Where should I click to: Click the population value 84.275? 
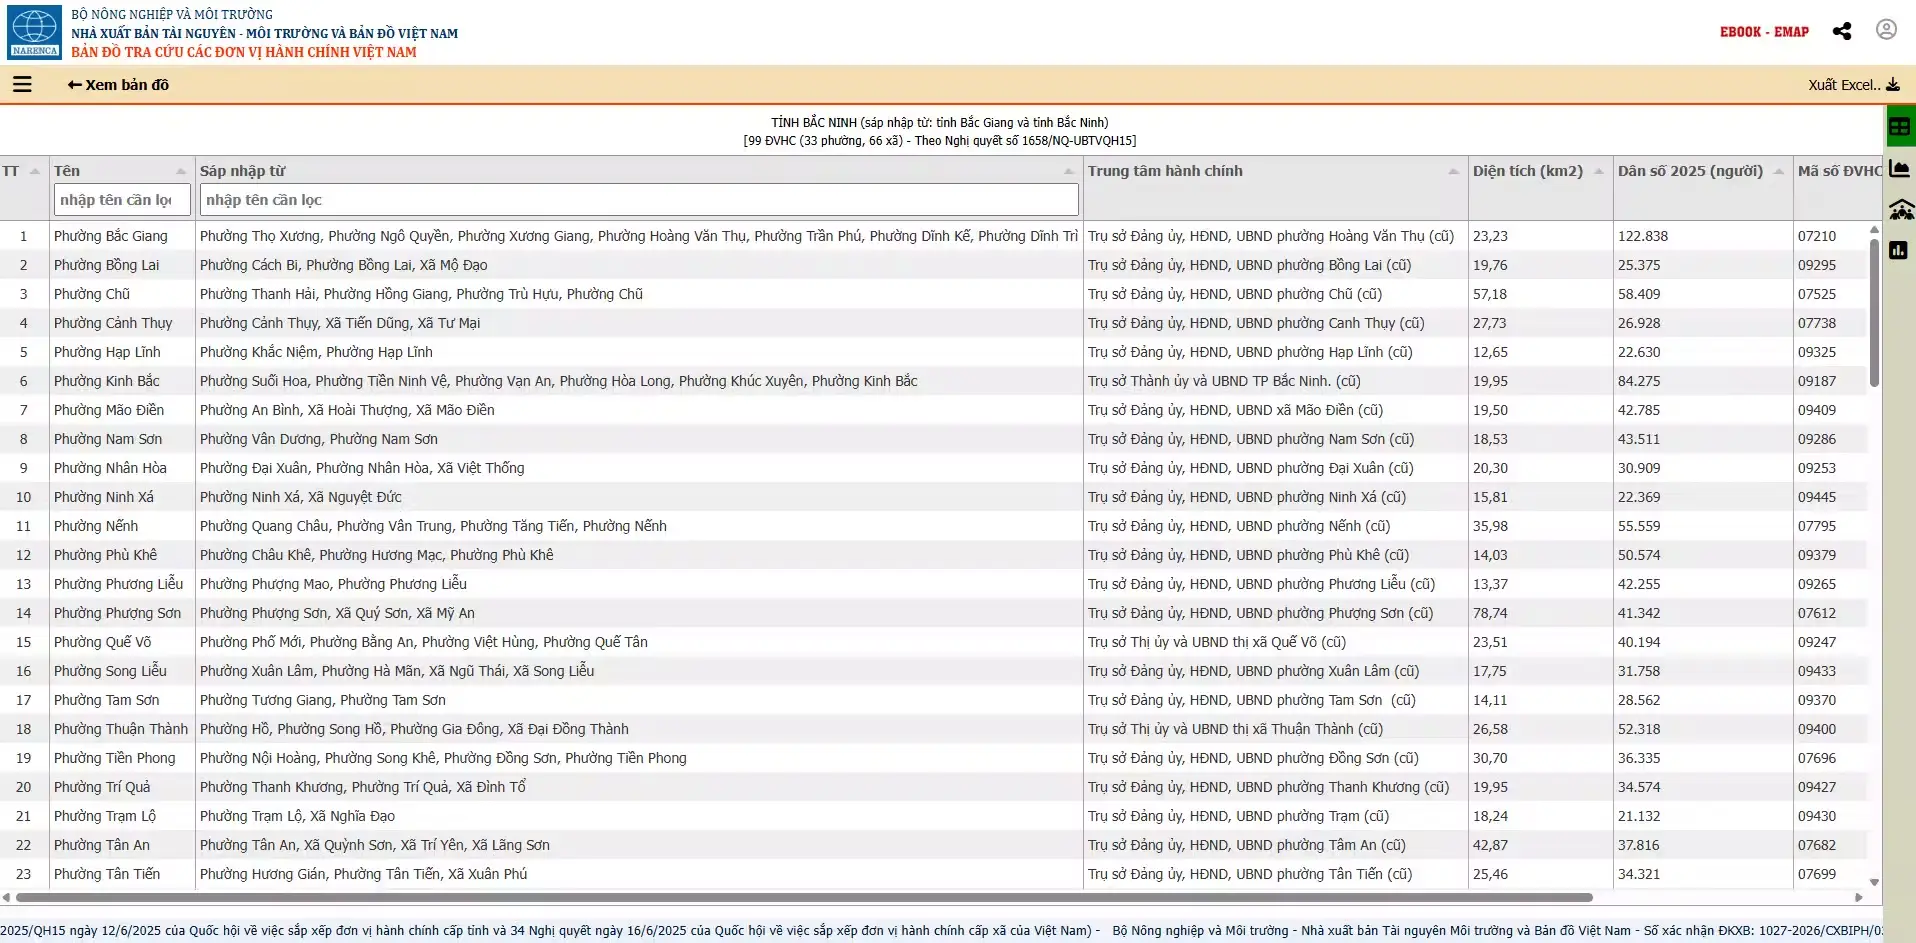pyautogui.click(x=1639, y=381)
